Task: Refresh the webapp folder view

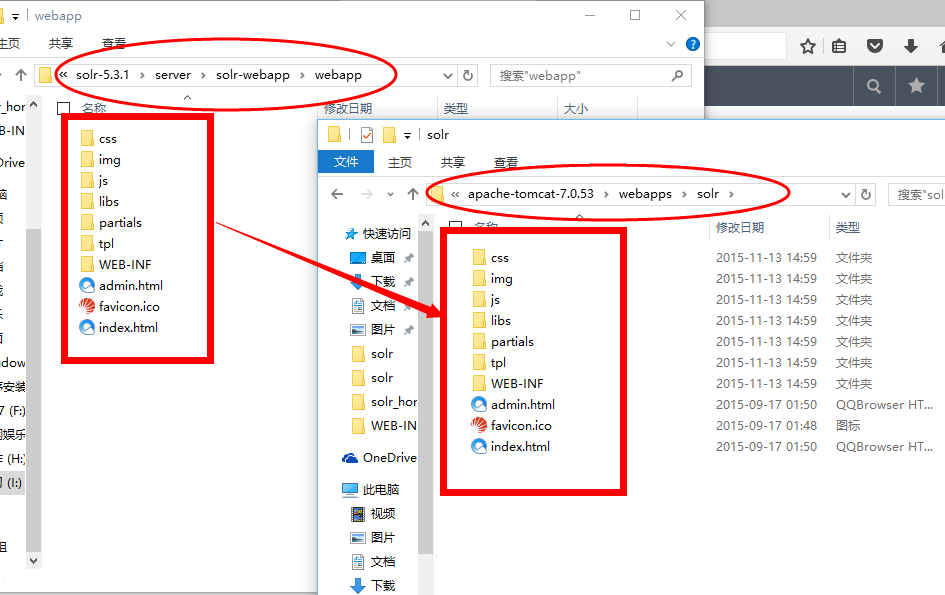Action: coord(468,75)
